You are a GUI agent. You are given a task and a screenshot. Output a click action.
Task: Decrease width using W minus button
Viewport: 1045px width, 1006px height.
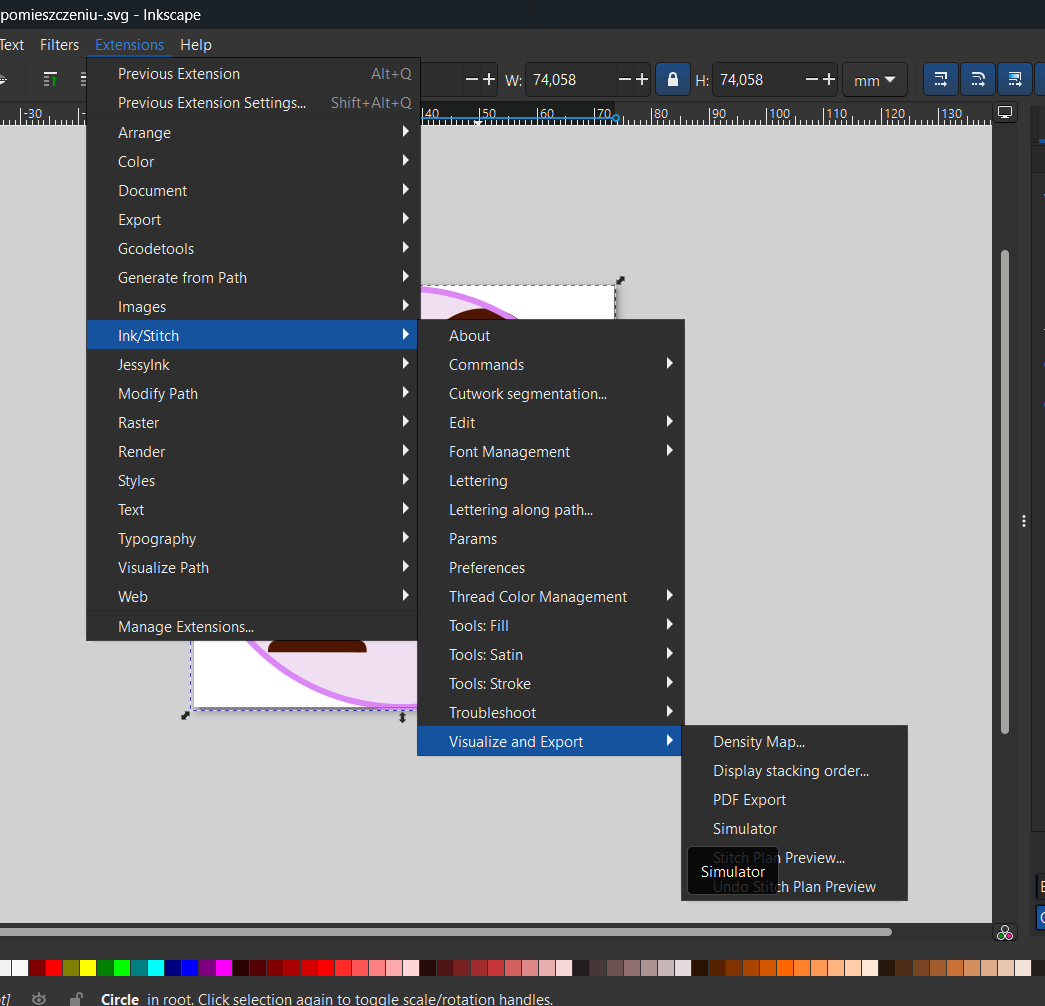pyautogui.click(x=624, y=80)
